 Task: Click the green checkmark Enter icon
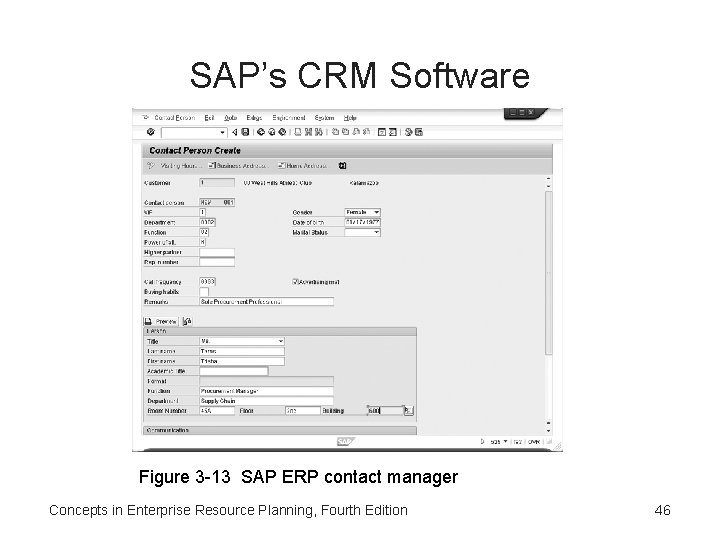pyautogui.click(x=150, y=132)
